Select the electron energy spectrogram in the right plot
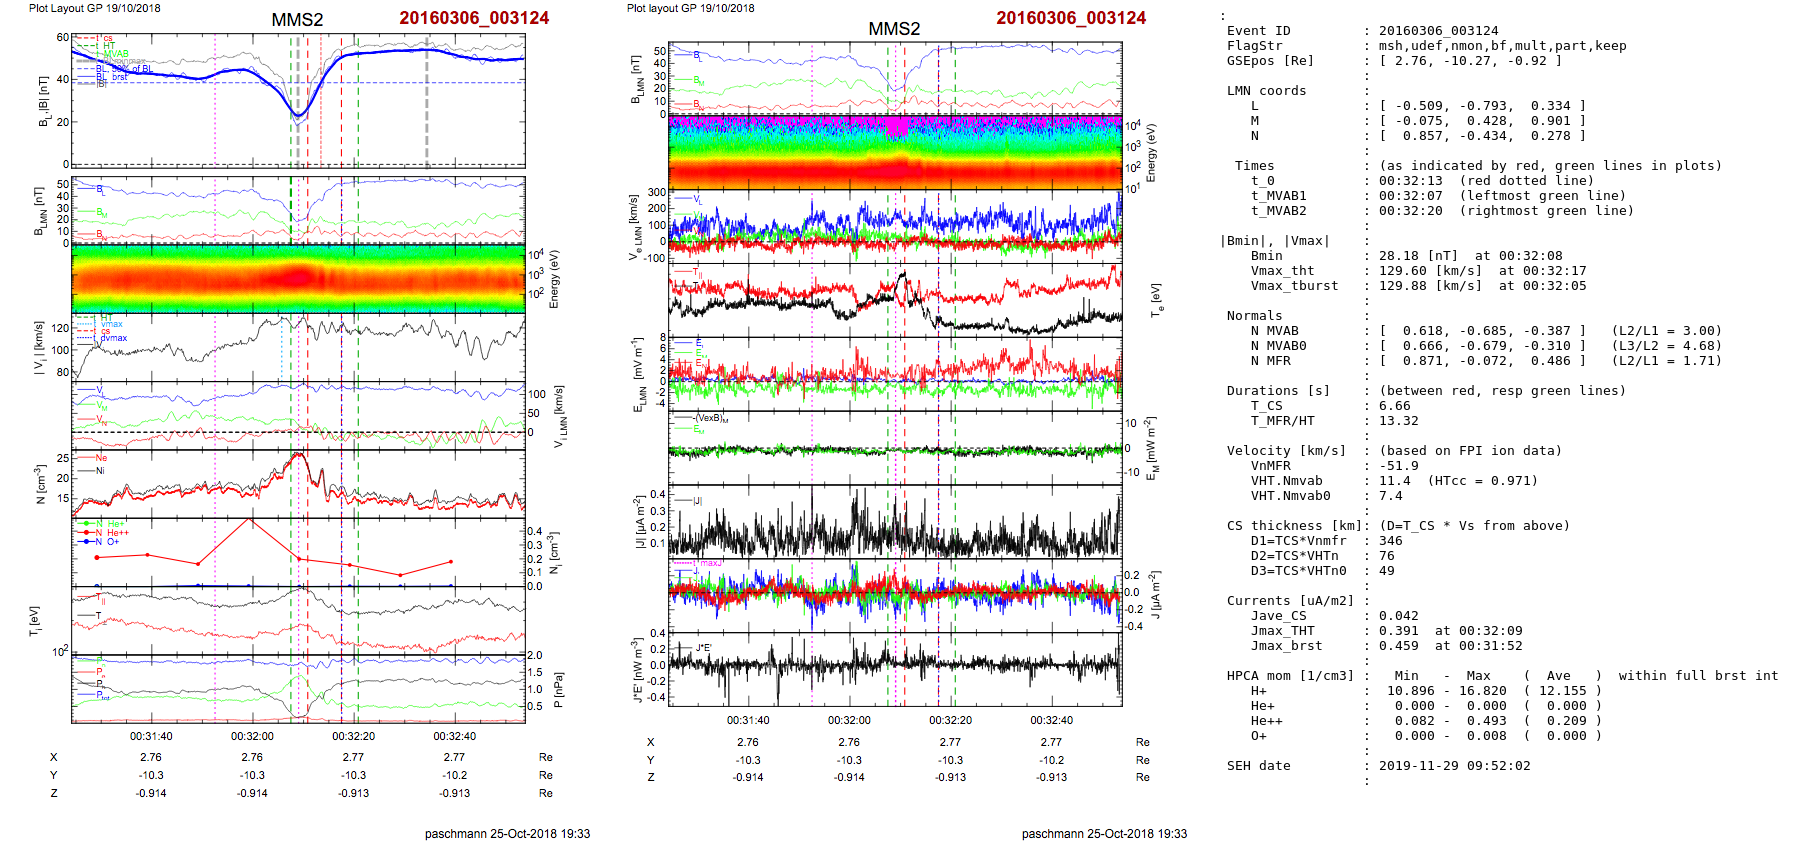The height and width of the screenshot is (841, 1804). [894, 152]
